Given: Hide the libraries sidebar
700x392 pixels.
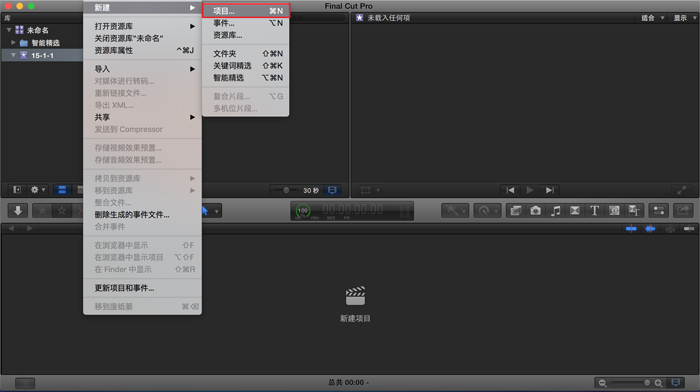Looking at the screenshot, I should [x=17, y=190].
